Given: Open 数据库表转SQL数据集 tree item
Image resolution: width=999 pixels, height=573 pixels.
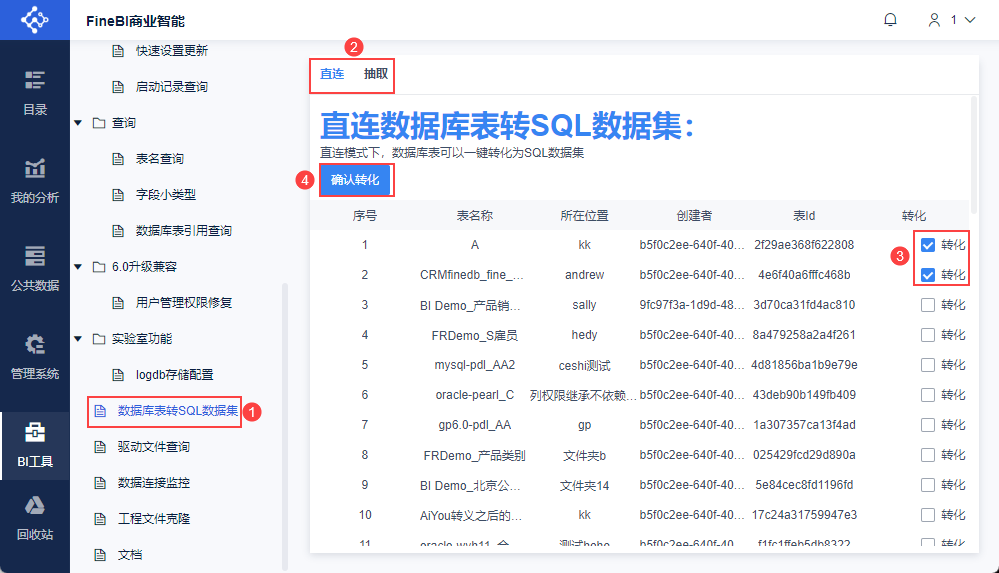Looking at the screenshot, I should click(x=178, y=411).
